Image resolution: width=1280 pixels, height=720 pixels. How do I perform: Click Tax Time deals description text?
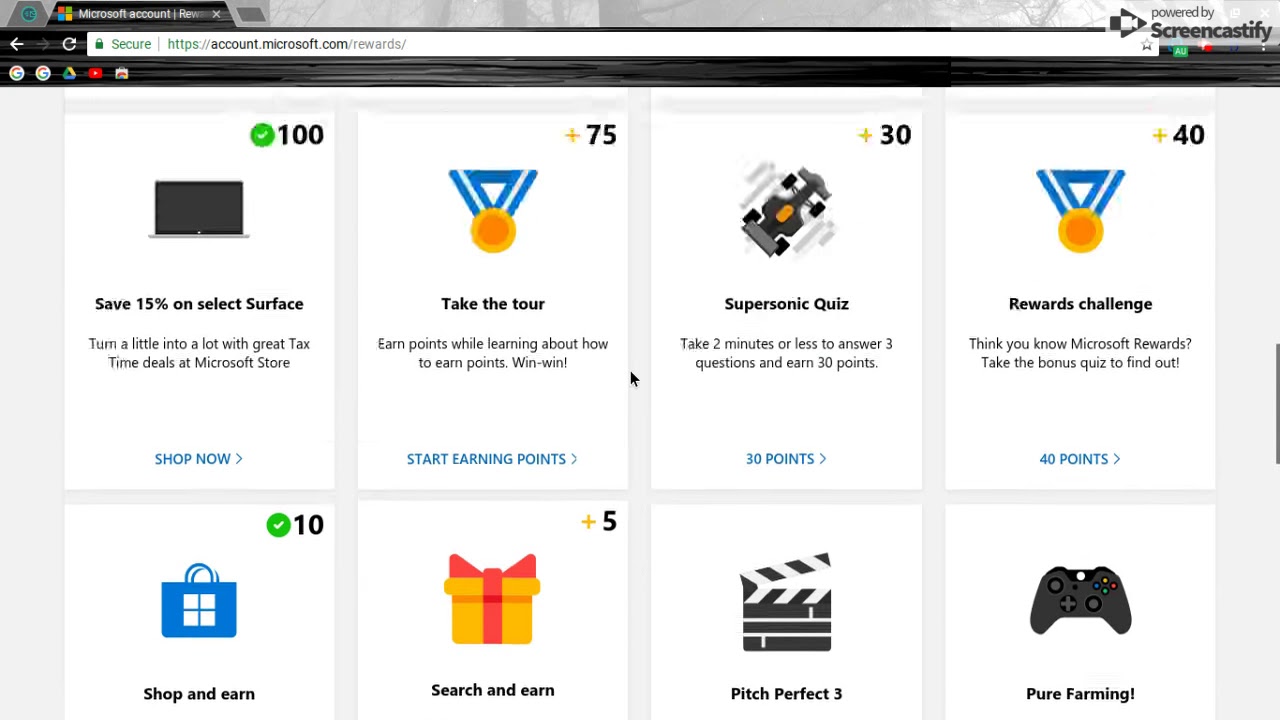click(x=199, y=353)
